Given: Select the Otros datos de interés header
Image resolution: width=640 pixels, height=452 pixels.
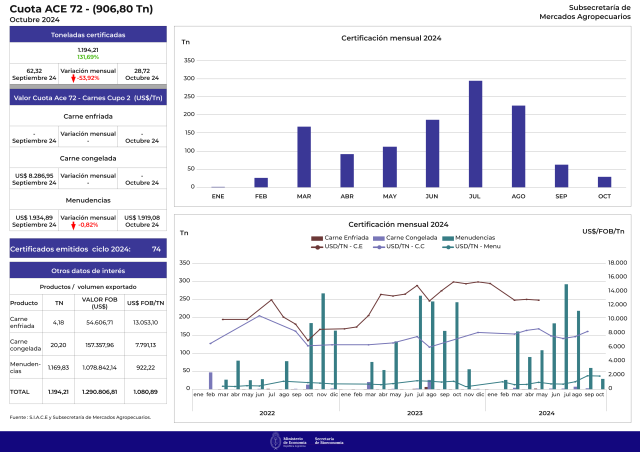Looking at the screenshot, I should (88, 271).
